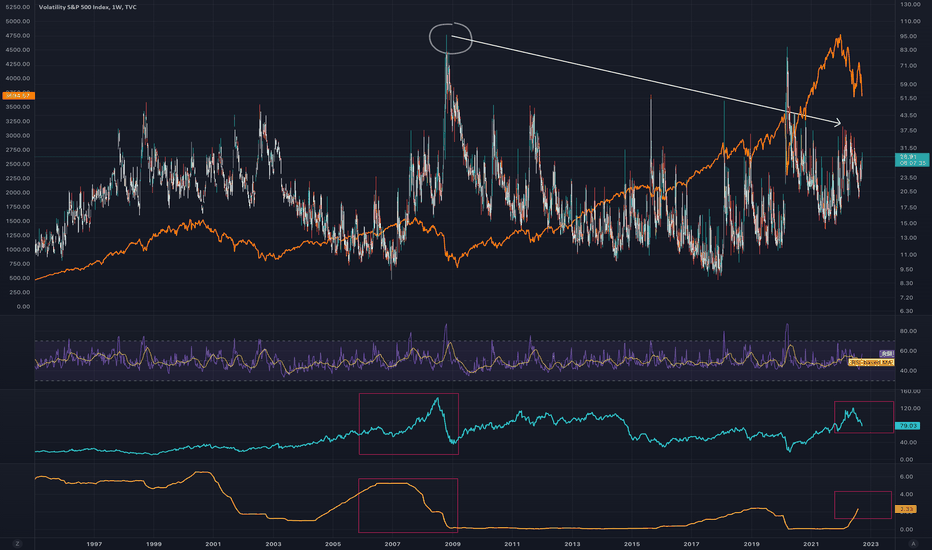Click the 2013 year label on time axis

coord(572,543)
